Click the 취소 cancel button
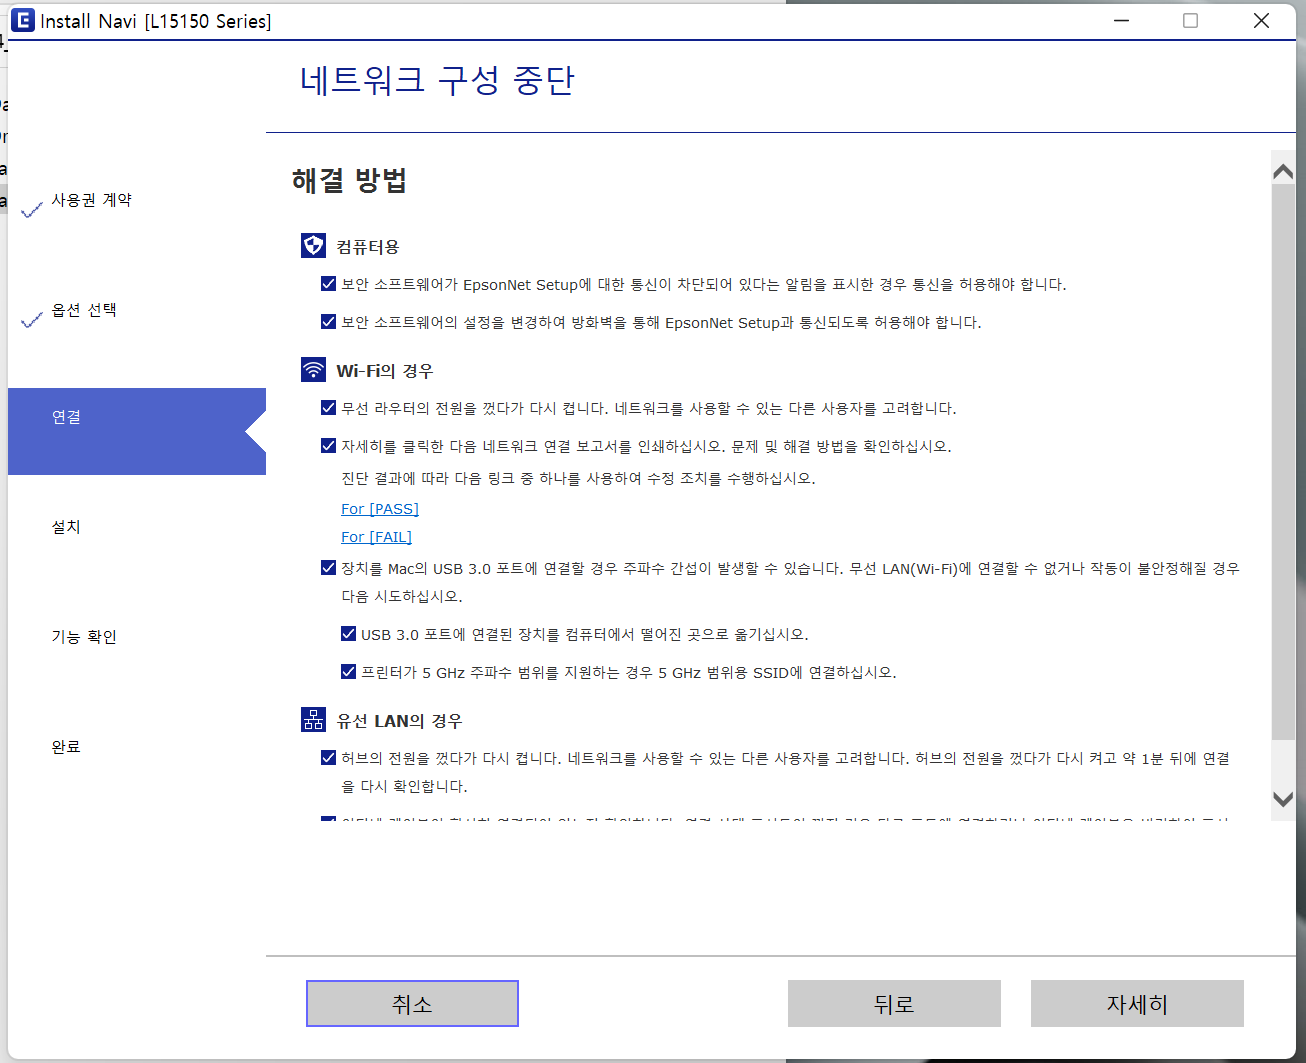 coord(412,1003)
